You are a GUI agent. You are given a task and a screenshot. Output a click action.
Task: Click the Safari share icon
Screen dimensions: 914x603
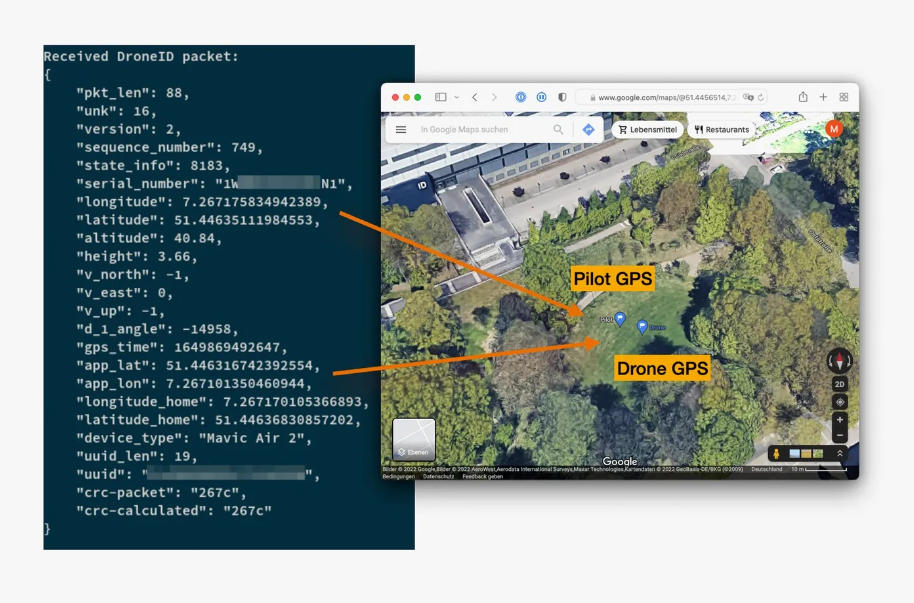click(803, 97)
